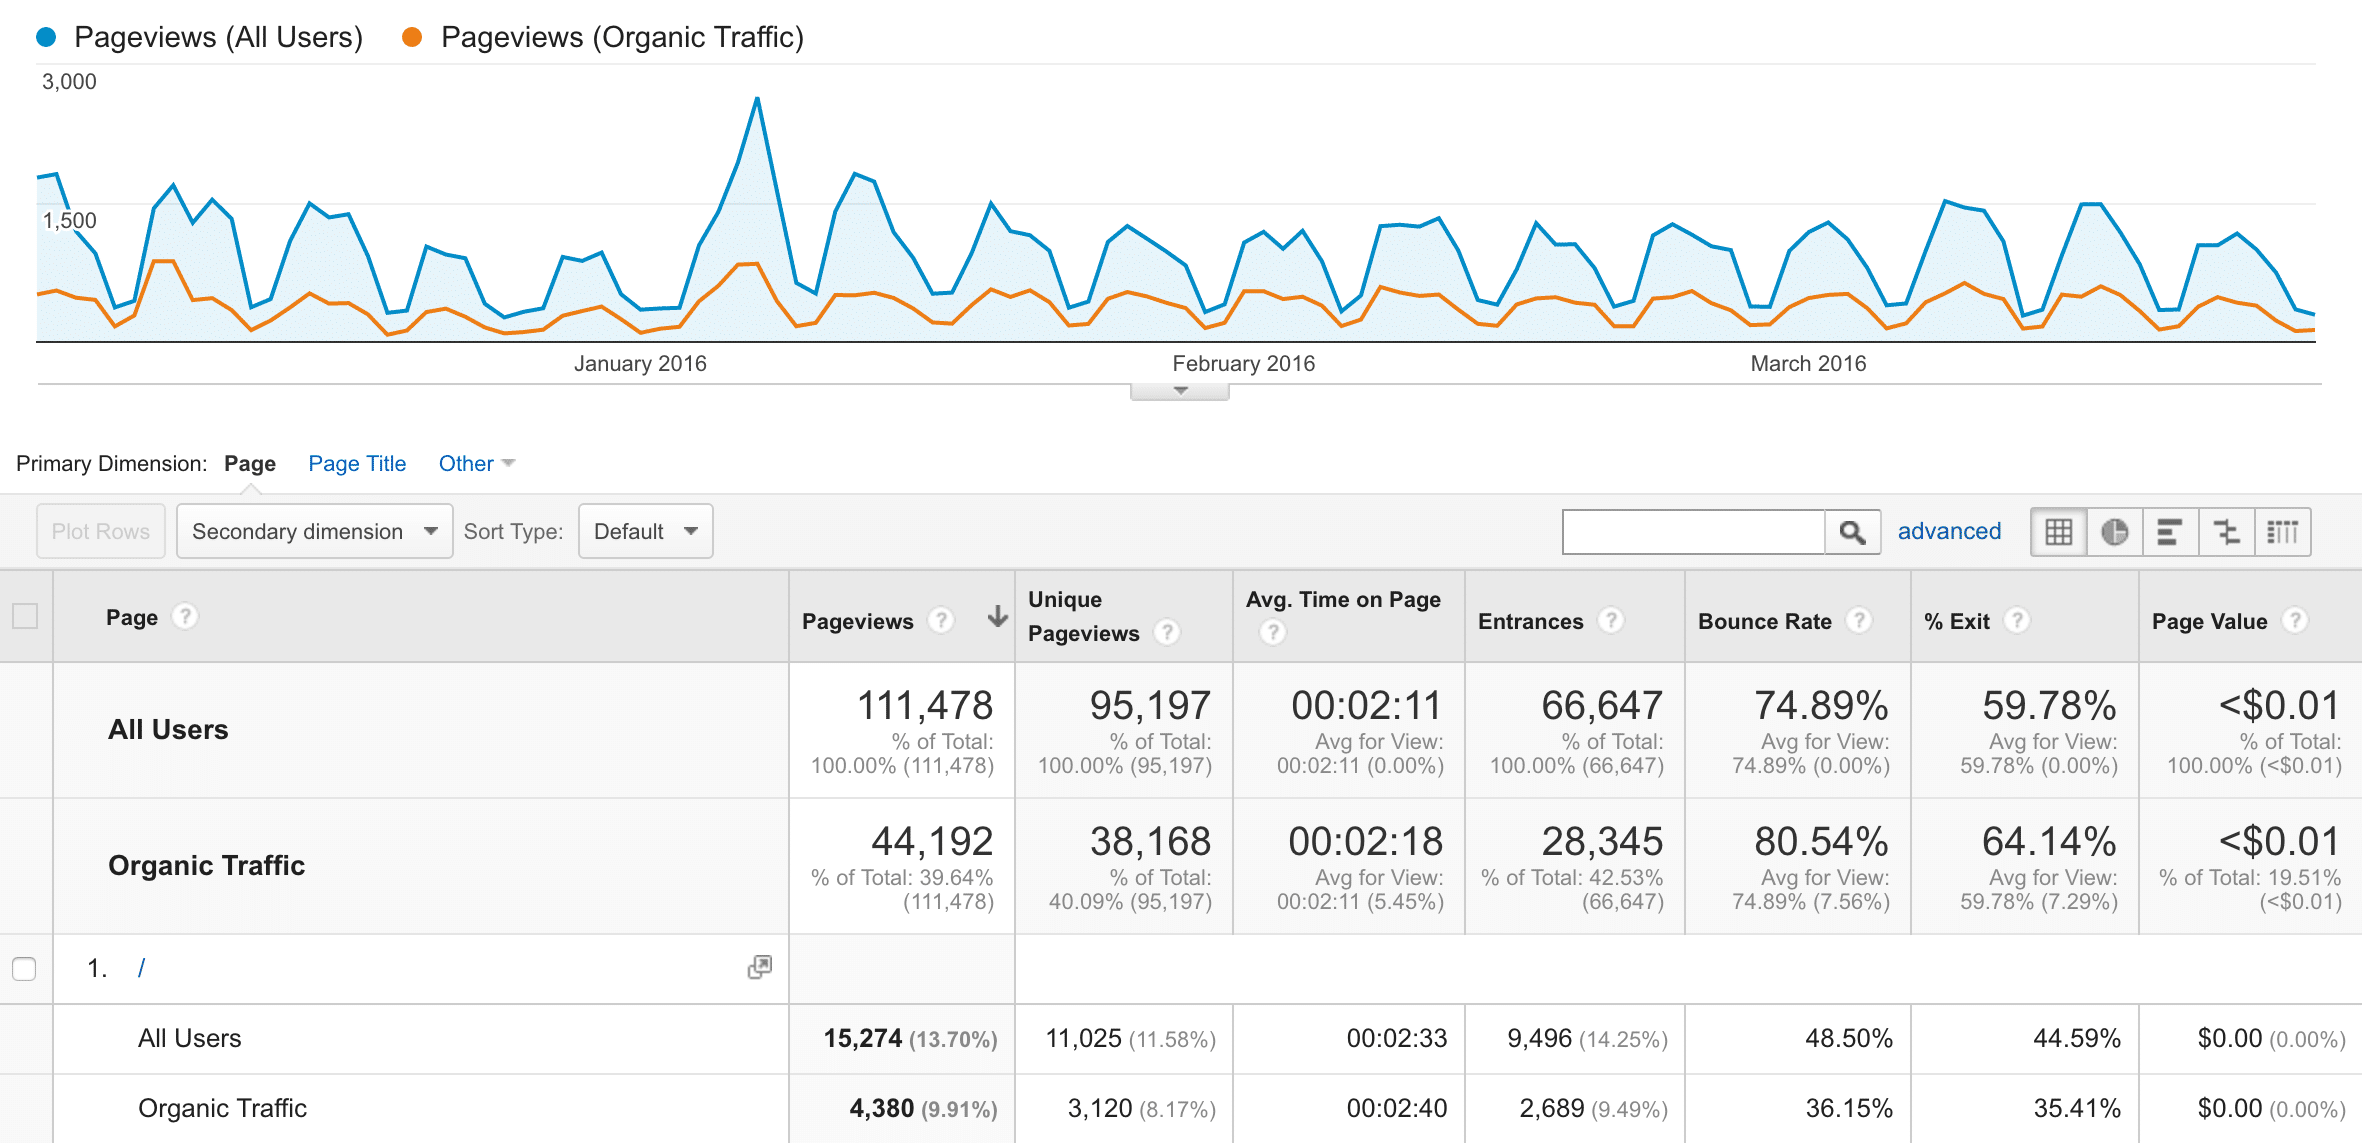Select the Page primary dimension tab
Screen dimensions: 2362x1143
pos(249,463)
